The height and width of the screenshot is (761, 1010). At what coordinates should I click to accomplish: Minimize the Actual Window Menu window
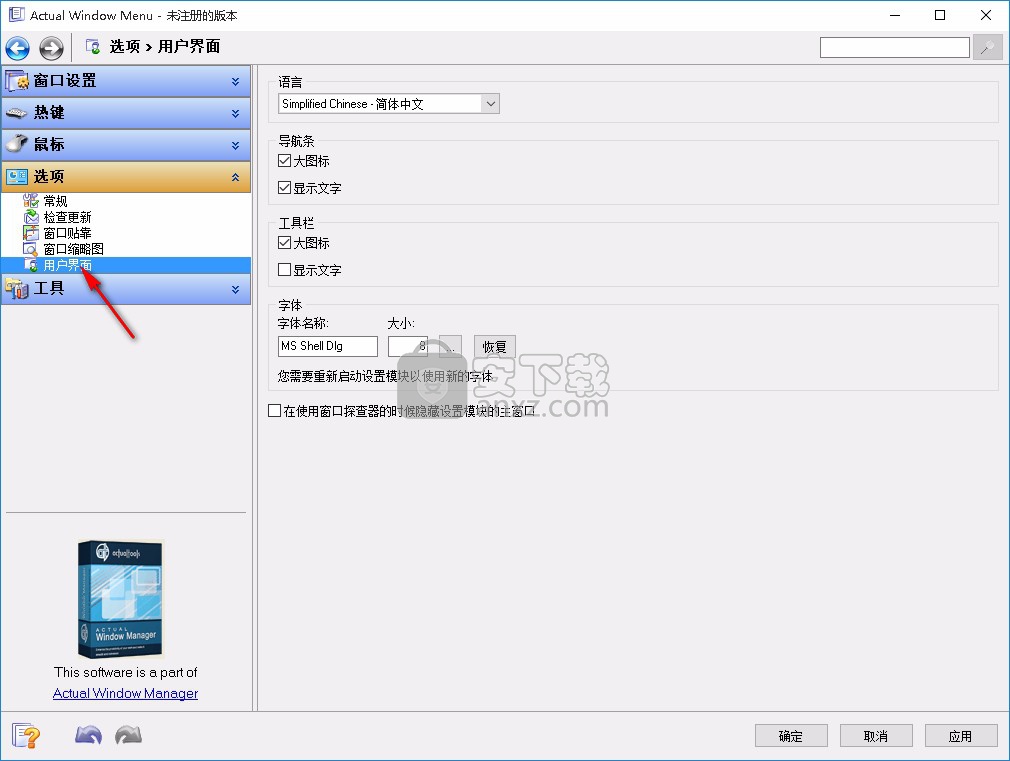tap(895, 15)
